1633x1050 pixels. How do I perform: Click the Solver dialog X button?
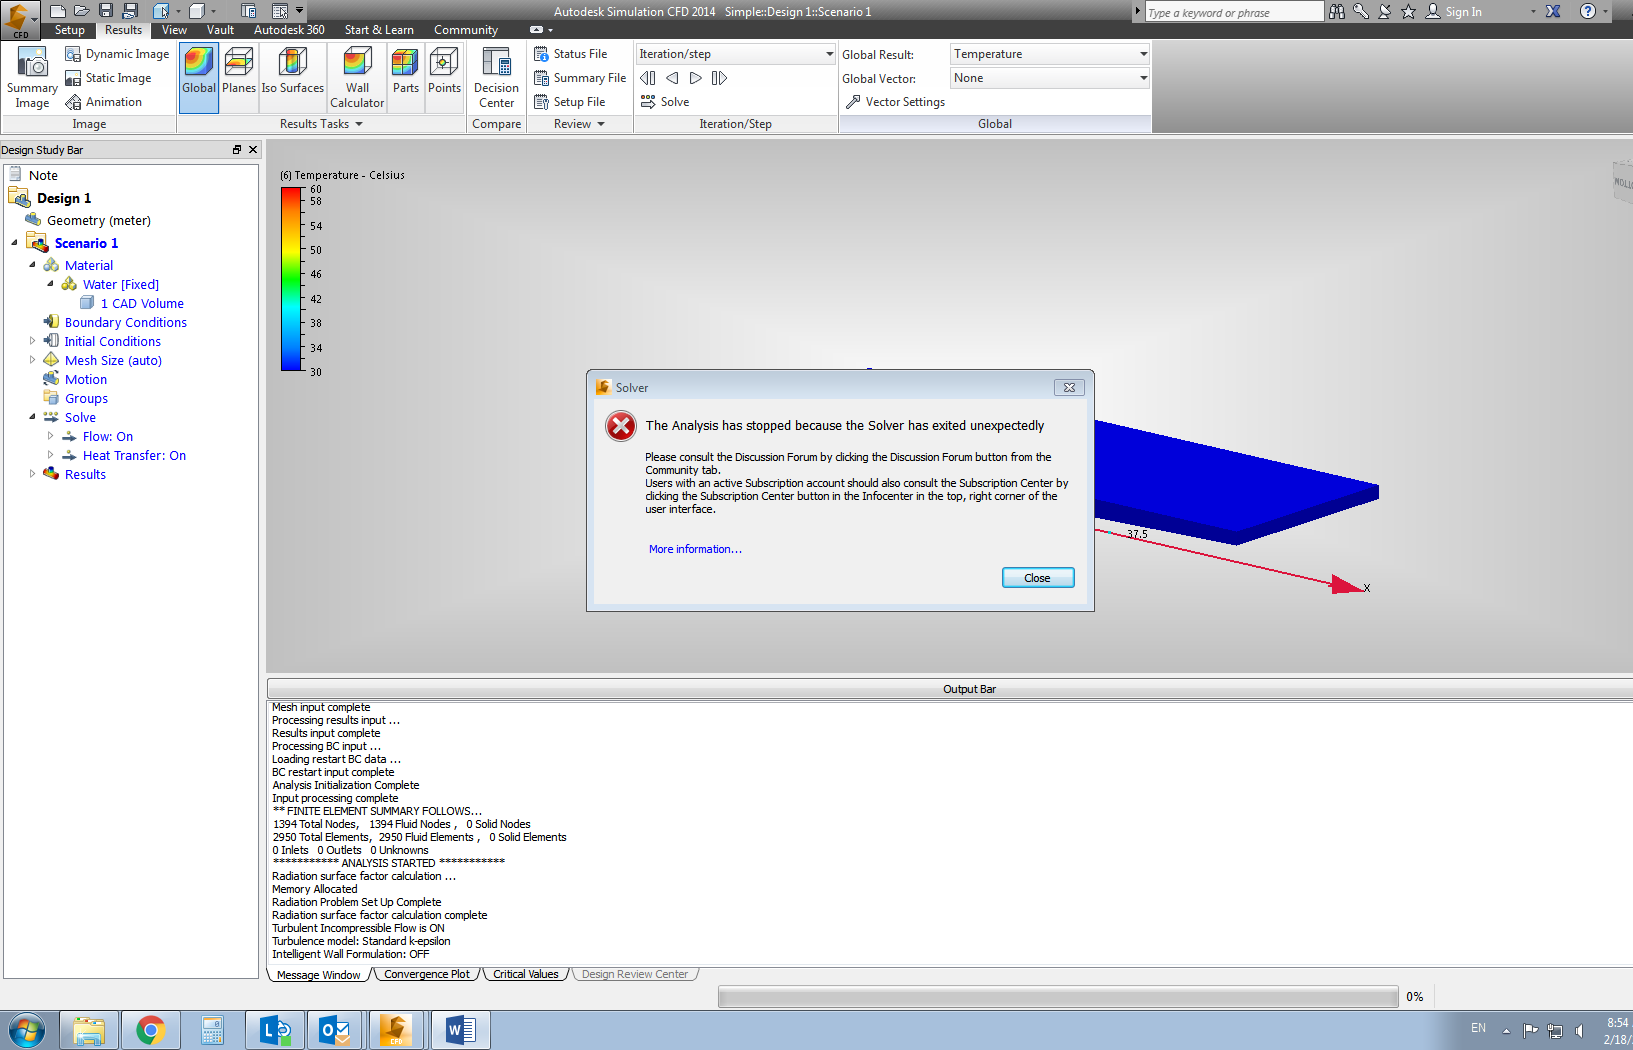pos(1069,387)
